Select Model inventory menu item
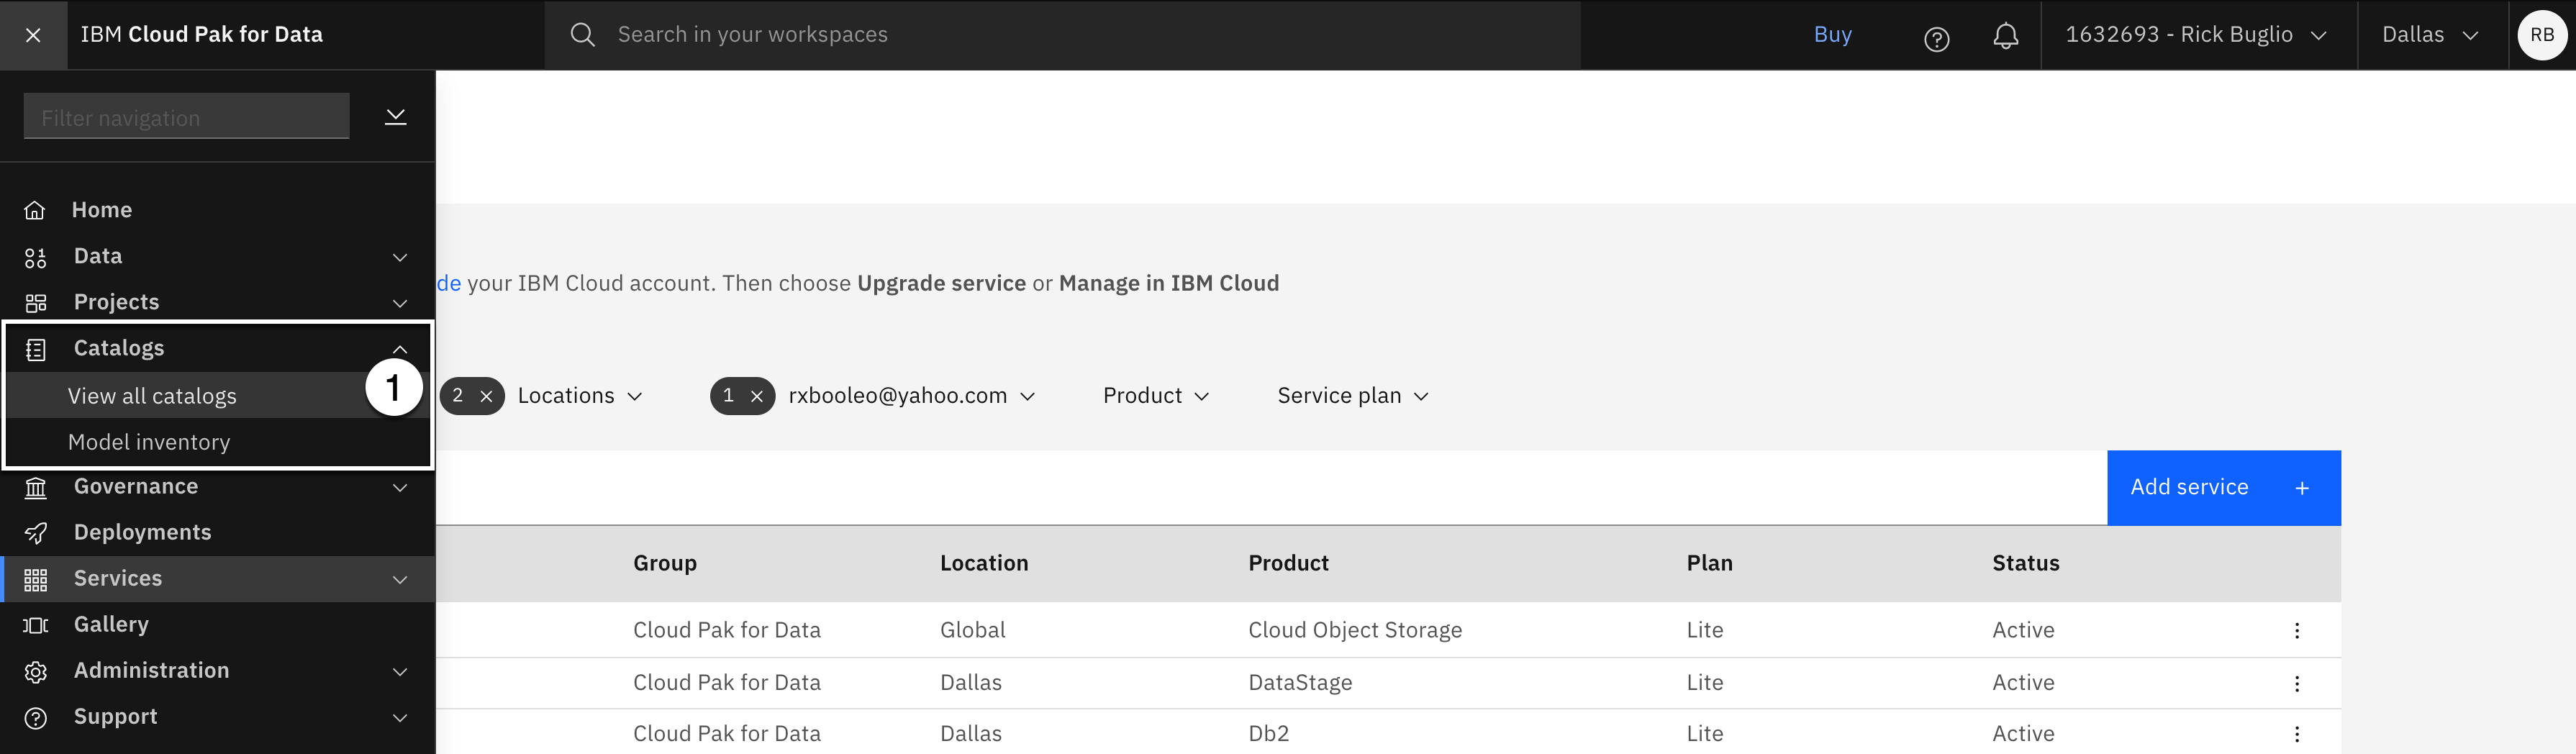Screen dimensions: 2576x754 [x=219, y=442]
